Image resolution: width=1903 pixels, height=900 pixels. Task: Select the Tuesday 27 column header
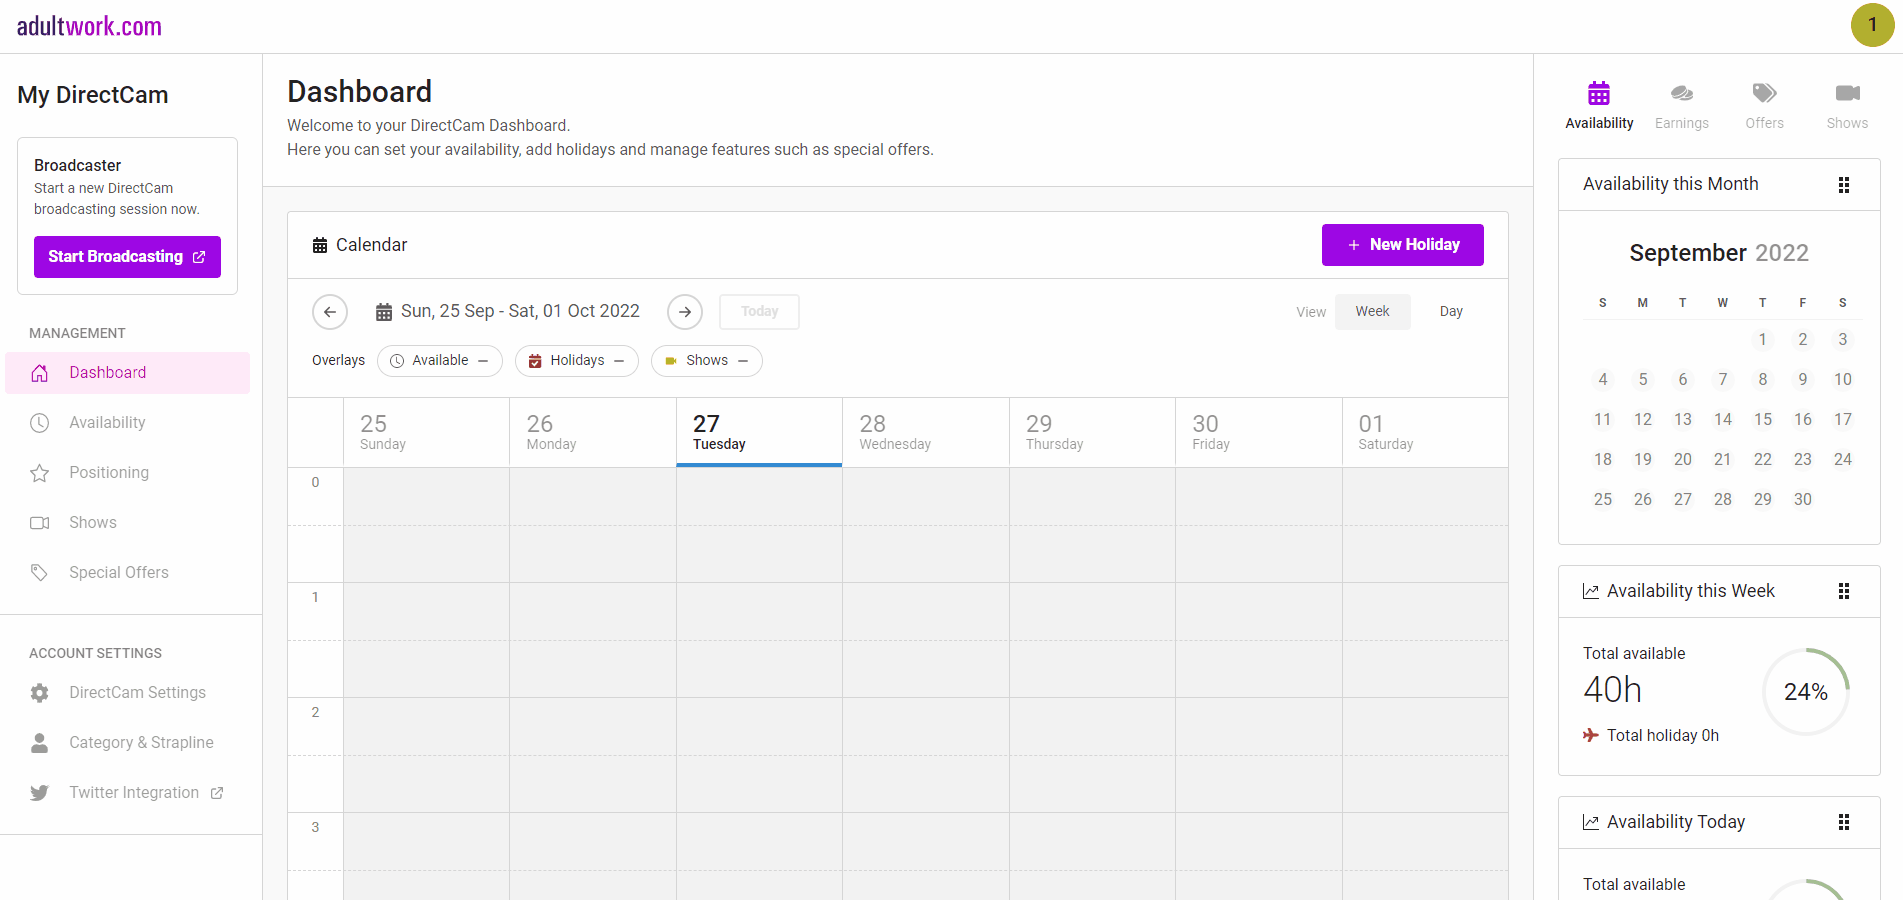point(759,433)
